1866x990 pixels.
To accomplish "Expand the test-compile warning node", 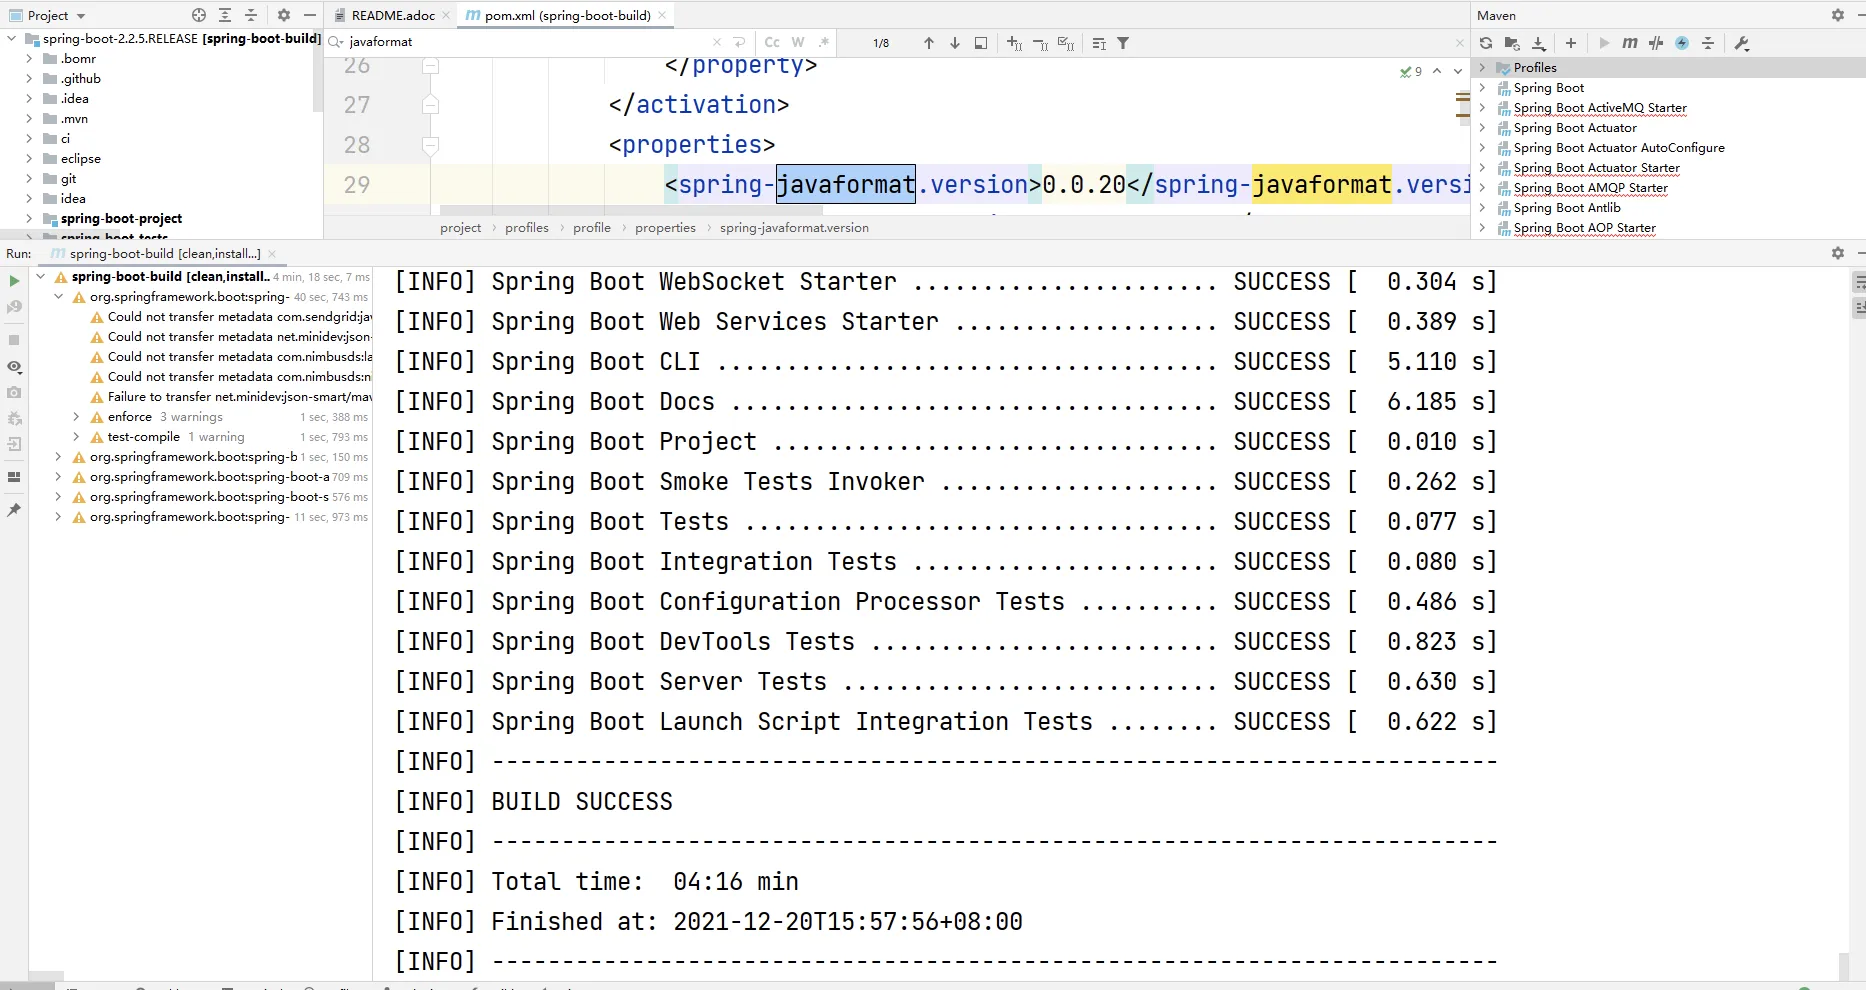I will pyautogui.click(x=76, y=437).
